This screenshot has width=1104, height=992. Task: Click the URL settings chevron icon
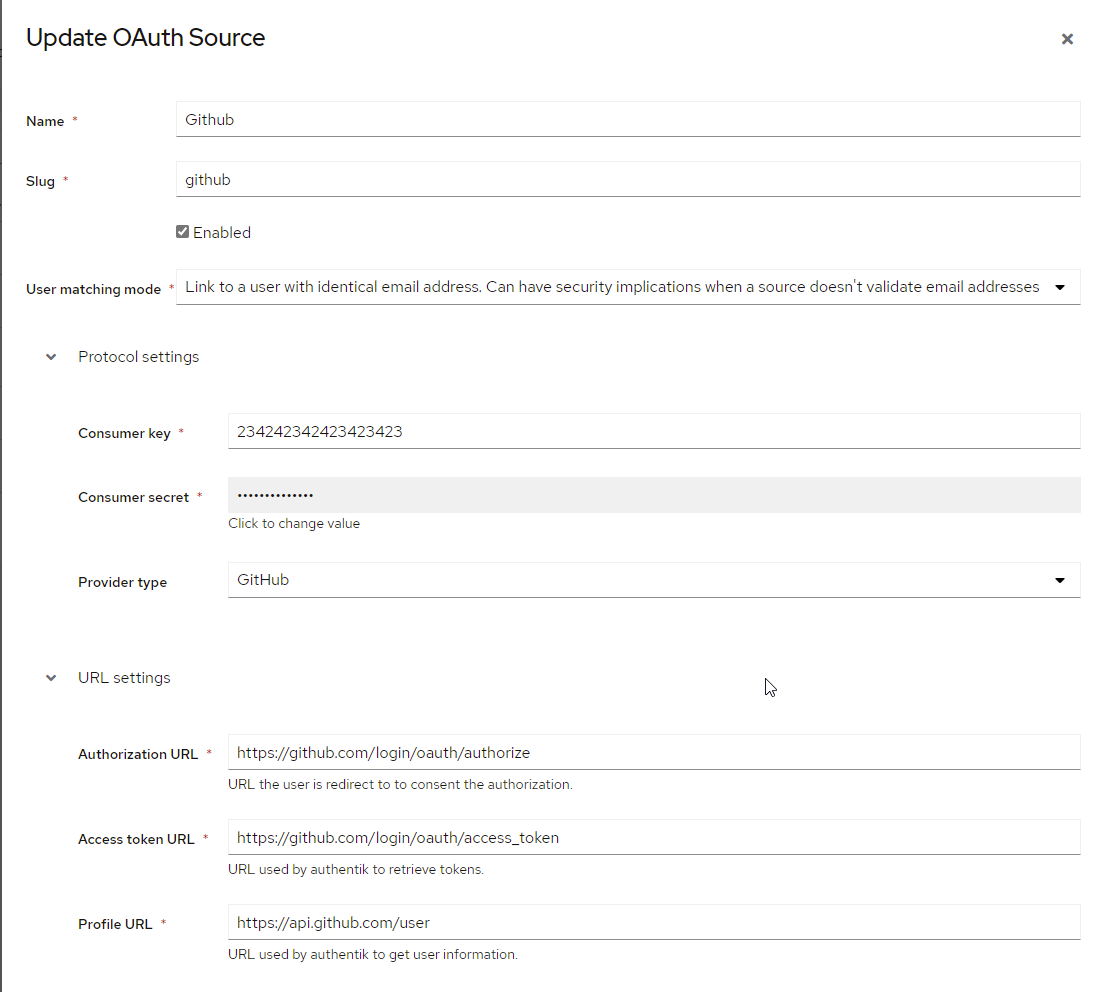(x=50, y=678)
